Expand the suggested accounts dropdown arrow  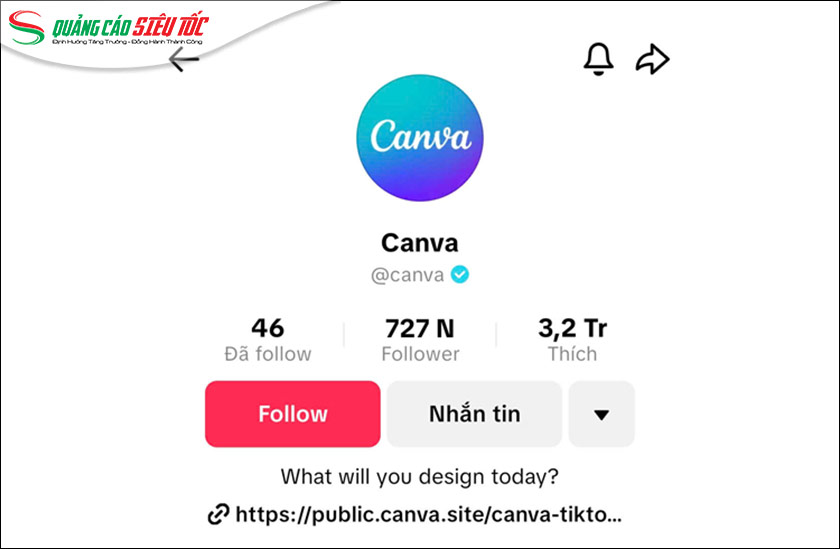pyautogui.click(x=602, y=413)
